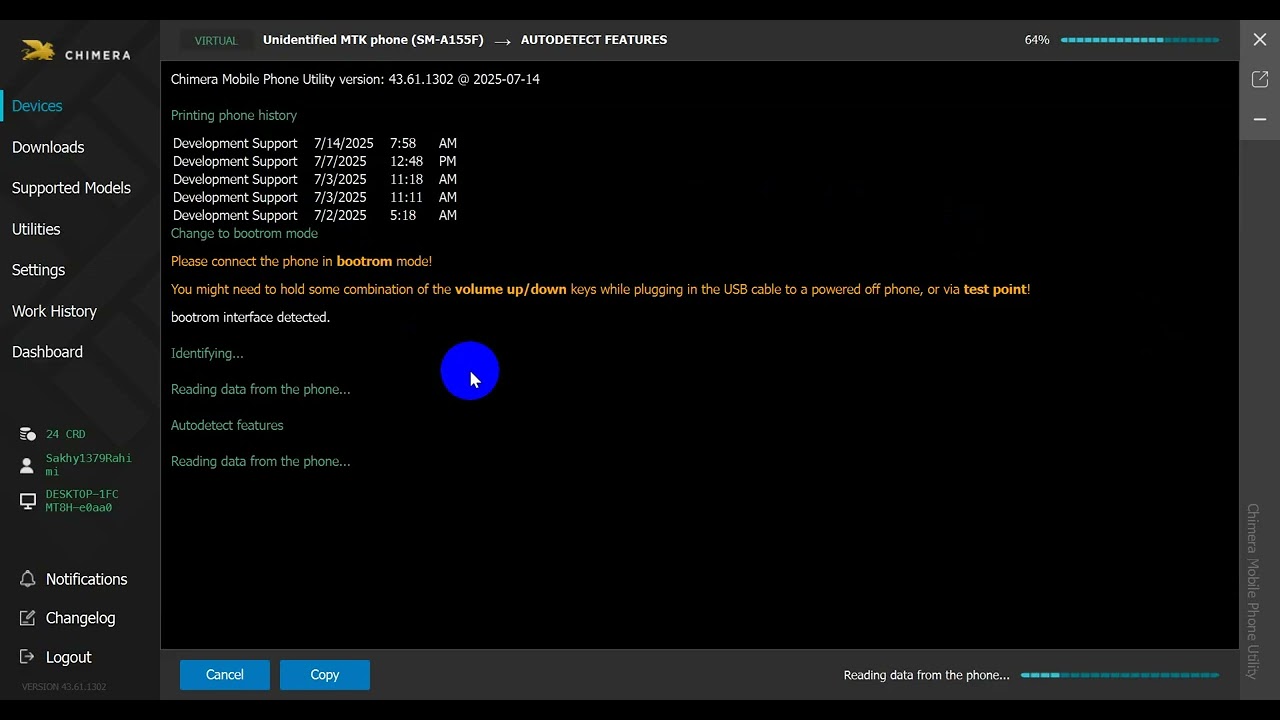This screenshot has width=1280, height=720.
Task: Click the computer monitor icon
Action: click(28, 501)
